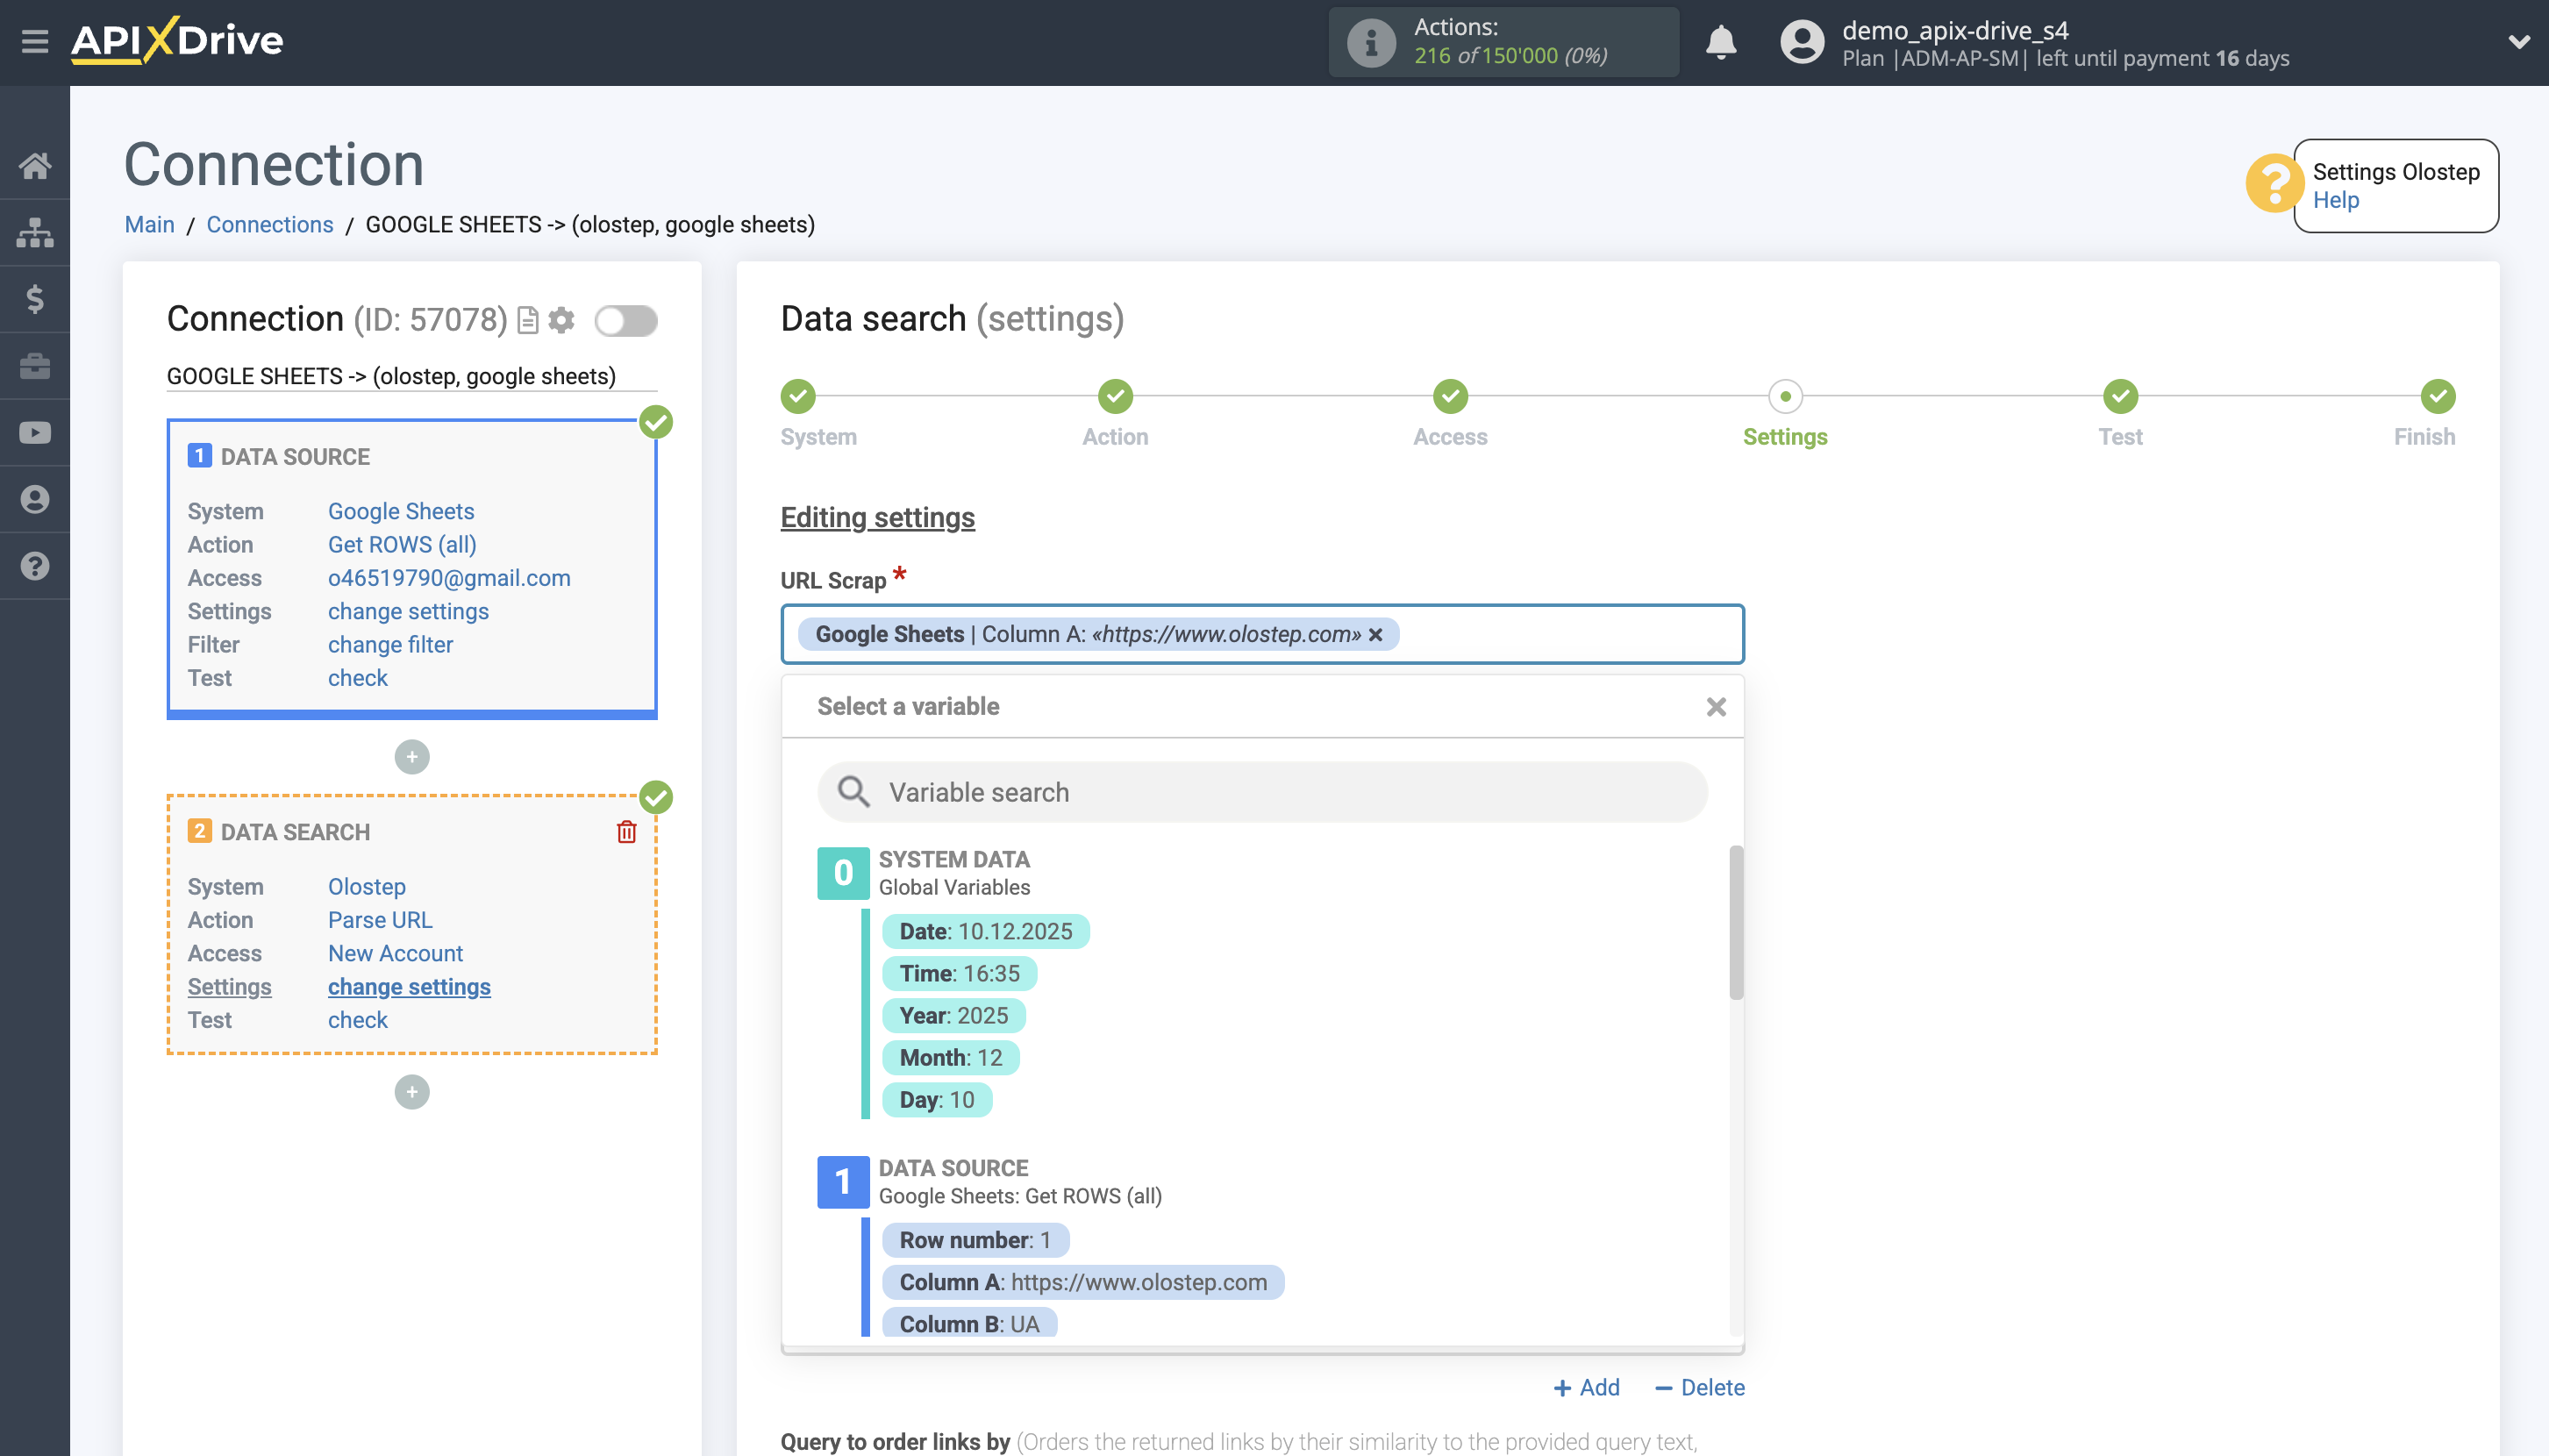Go to the Test step

[x=2119, y=397]
